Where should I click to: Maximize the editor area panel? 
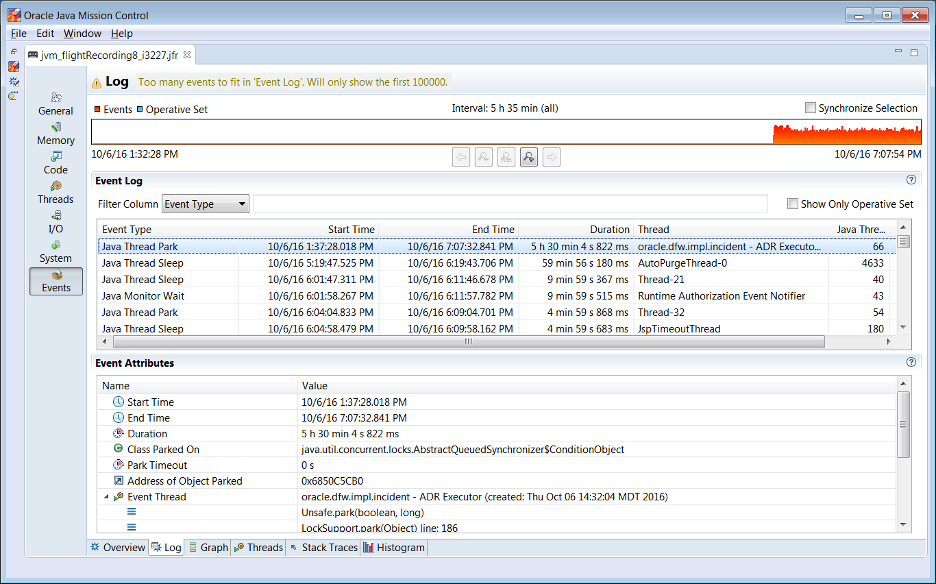[x=914, y=53]
